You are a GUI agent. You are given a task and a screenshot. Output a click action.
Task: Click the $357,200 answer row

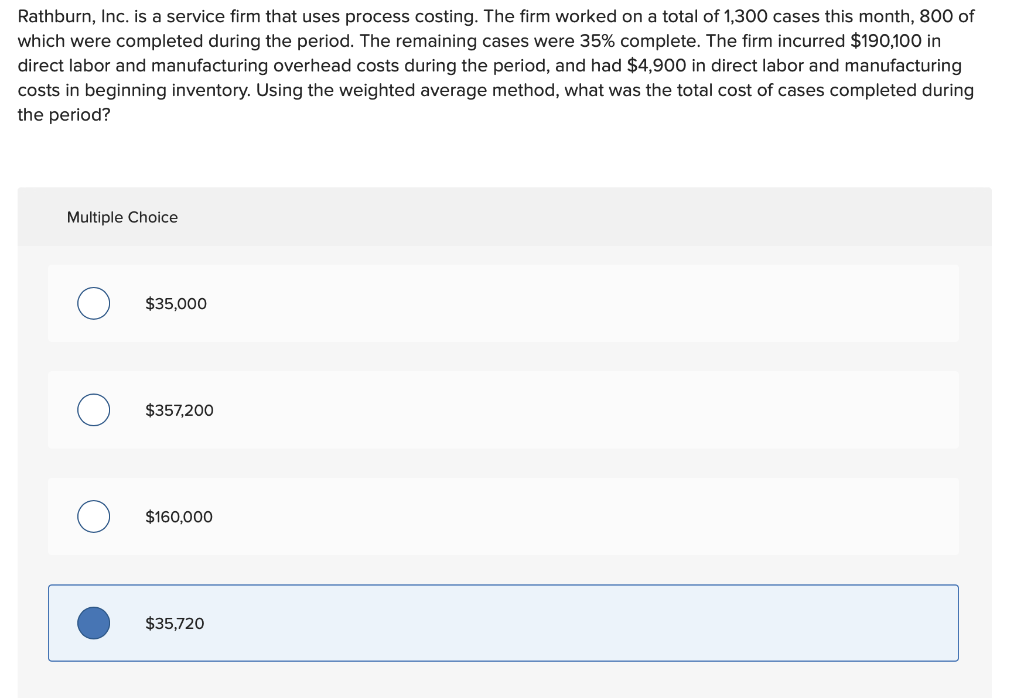point(503,409)
